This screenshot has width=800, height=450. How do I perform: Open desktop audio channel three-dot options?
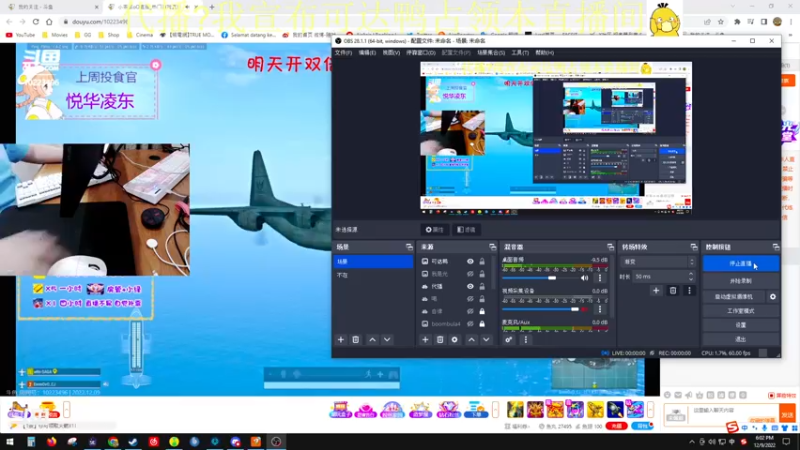(600, 278)
